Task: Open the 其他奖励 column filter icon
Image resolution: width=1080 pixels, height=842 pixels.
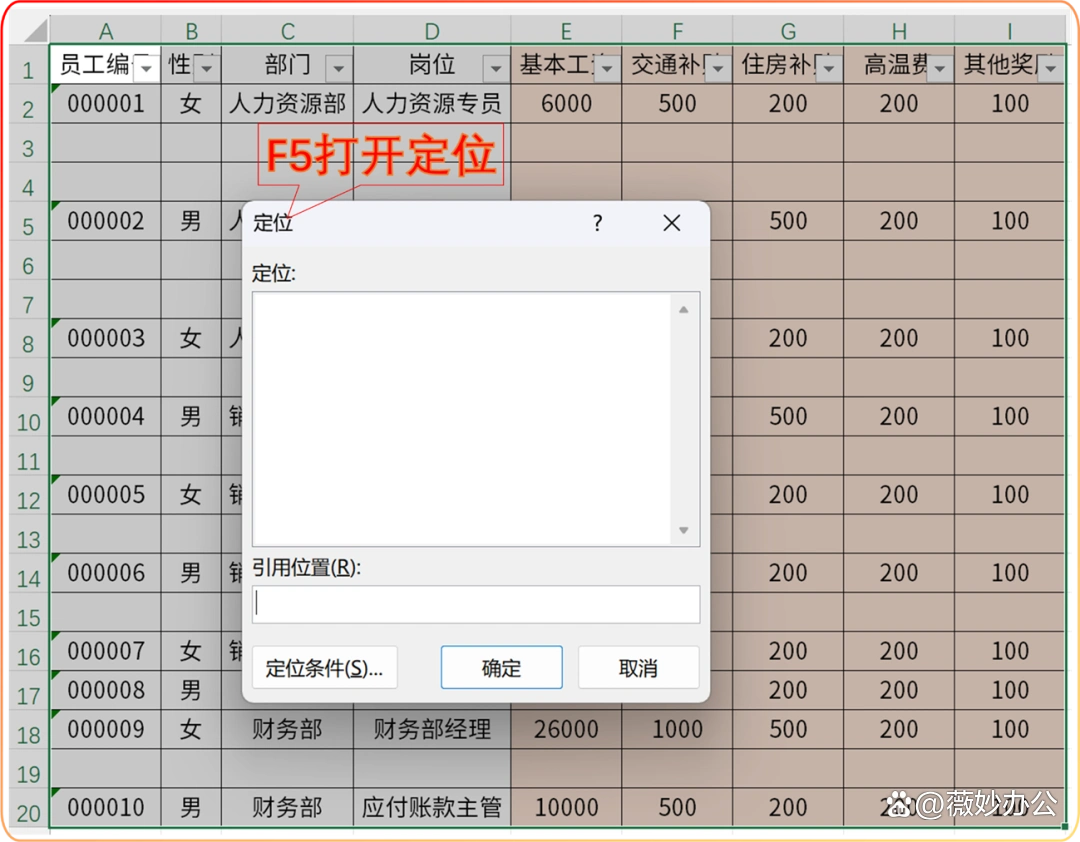Action: pyautogui.click(x=1048, y=66)
